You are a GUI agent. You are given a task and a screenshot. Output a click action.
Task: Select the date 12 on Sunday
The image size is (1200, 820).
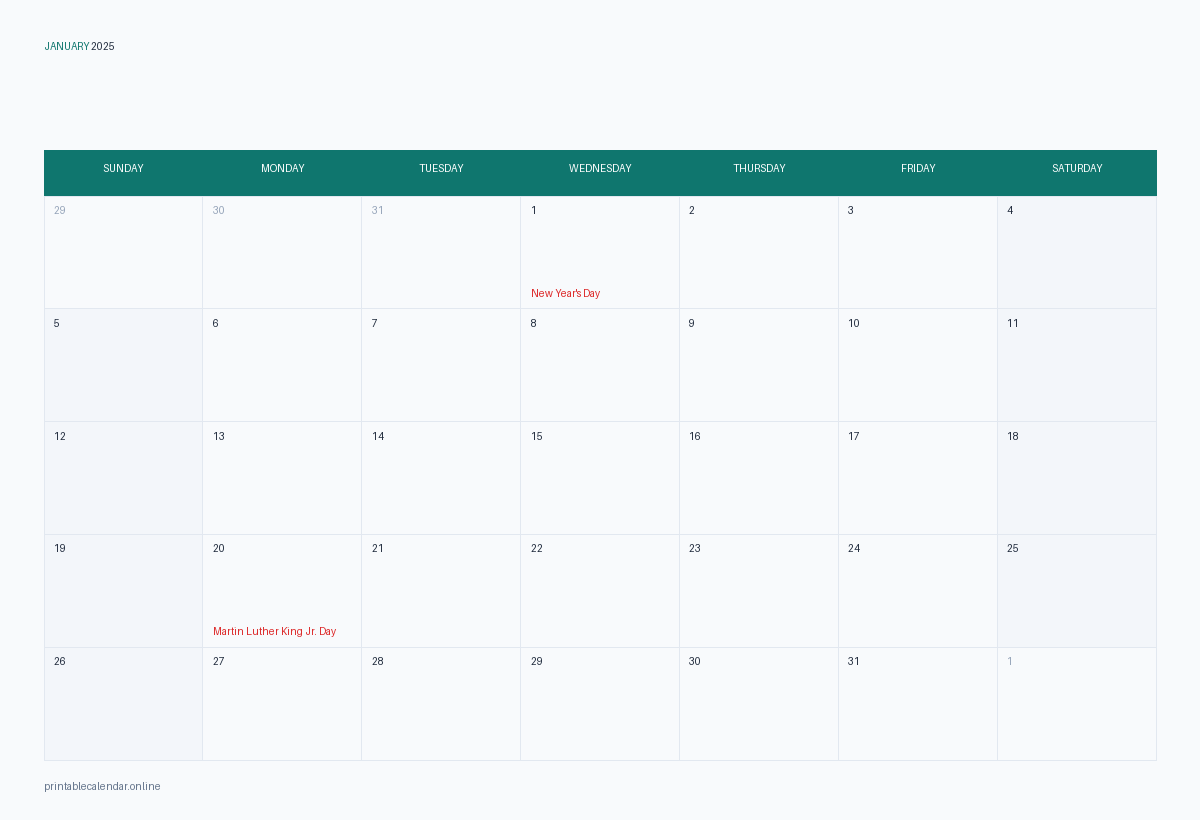123,478
